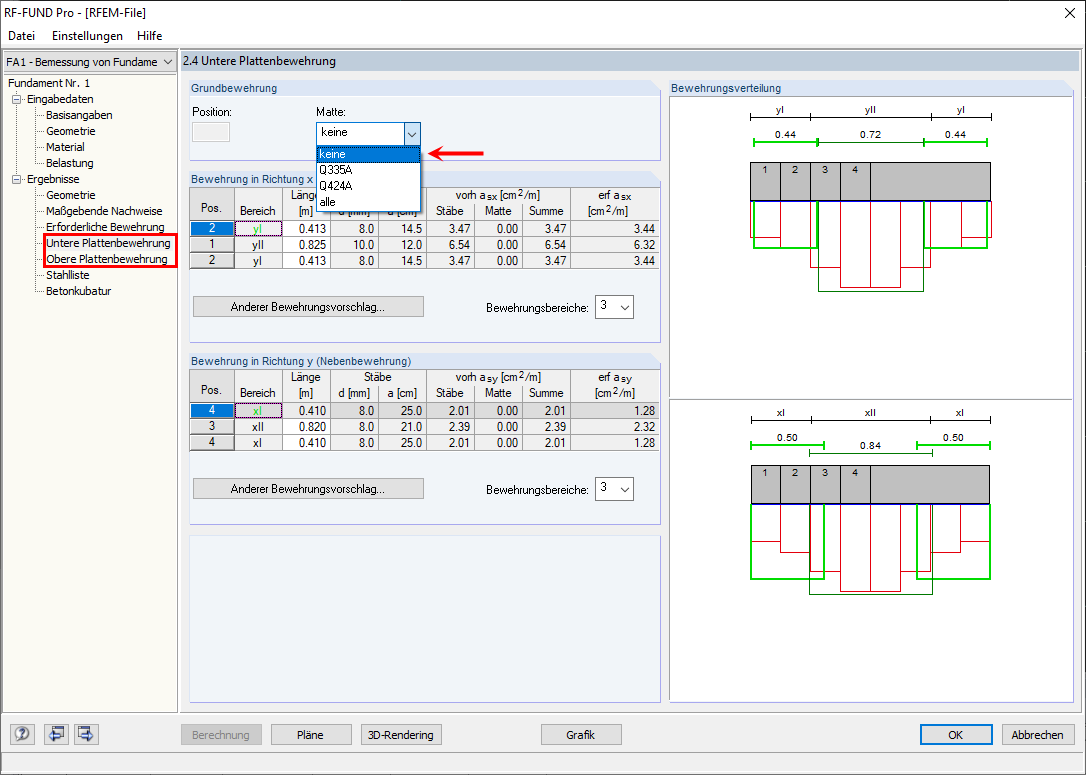Select Geometrie under Ergebnisse
Image resolution: width=1086 pixels, height=775 pixels.
[x=71, y=195]
